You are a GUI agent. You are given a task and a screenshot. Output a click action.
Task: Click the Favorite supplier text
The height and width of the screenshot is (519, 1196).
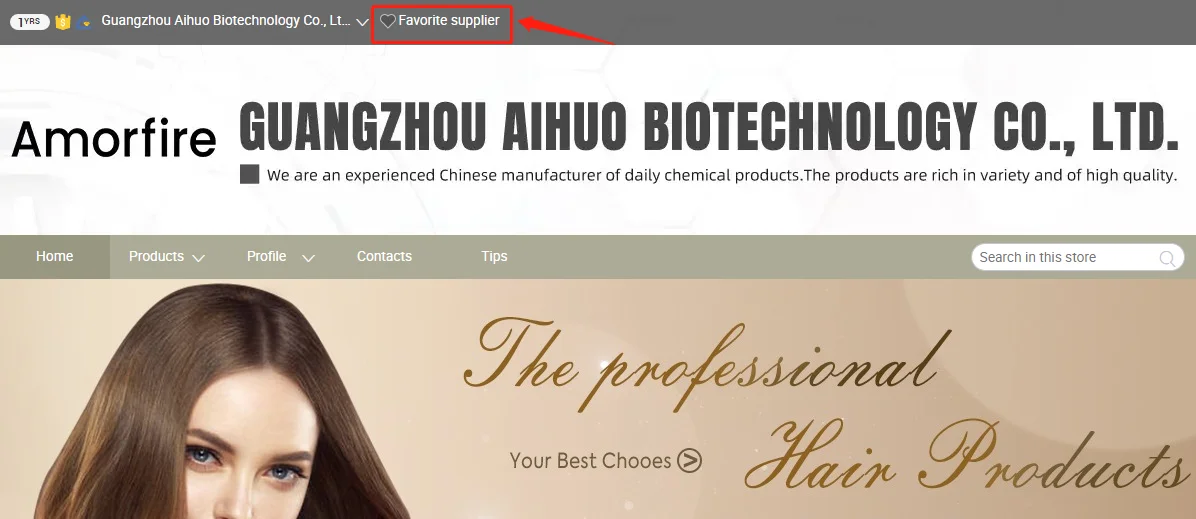(x=448, y=21)
